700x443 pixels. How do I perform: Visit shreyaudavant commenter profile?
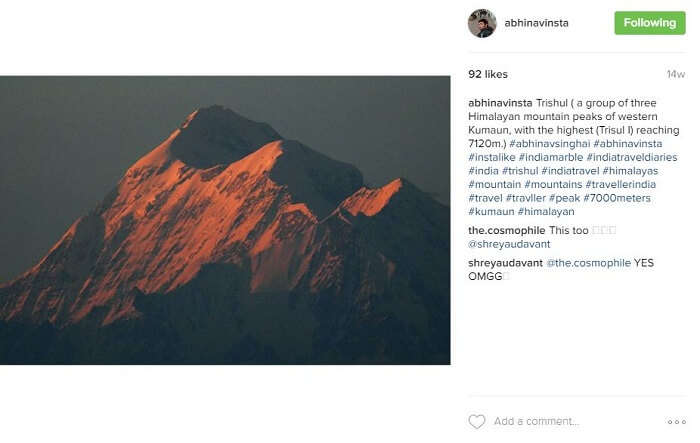(x=505, y=263)
